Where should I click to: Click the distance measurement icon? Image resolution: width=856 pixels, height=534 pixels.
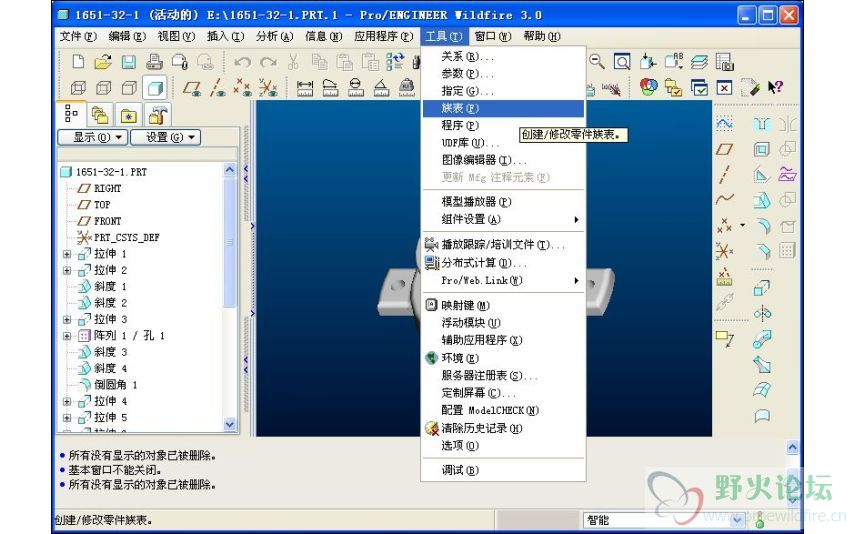[x=305, y=87]
